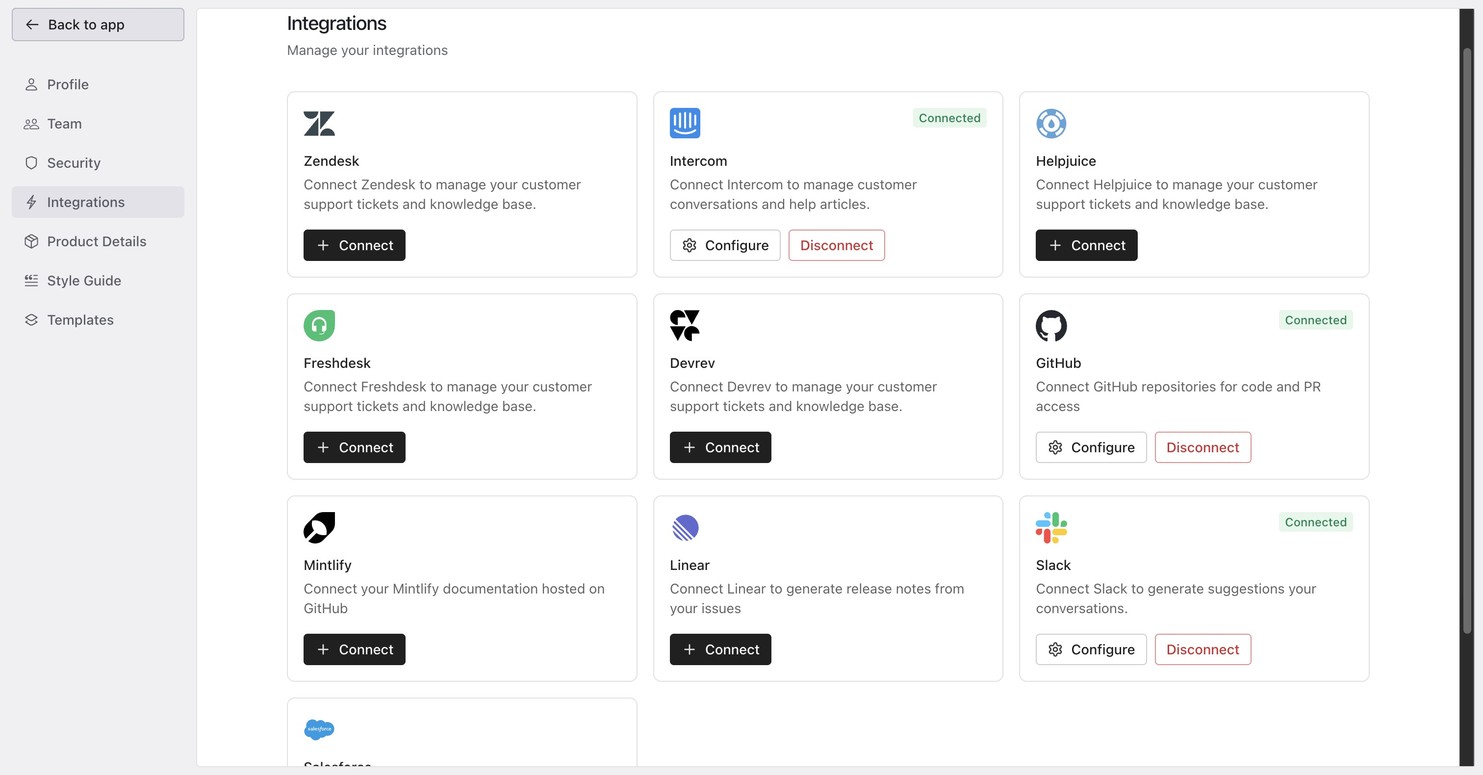Screen dimensions: 1483x775
Task: Disconnect the Intercom integration
Action: click(837, 245)
